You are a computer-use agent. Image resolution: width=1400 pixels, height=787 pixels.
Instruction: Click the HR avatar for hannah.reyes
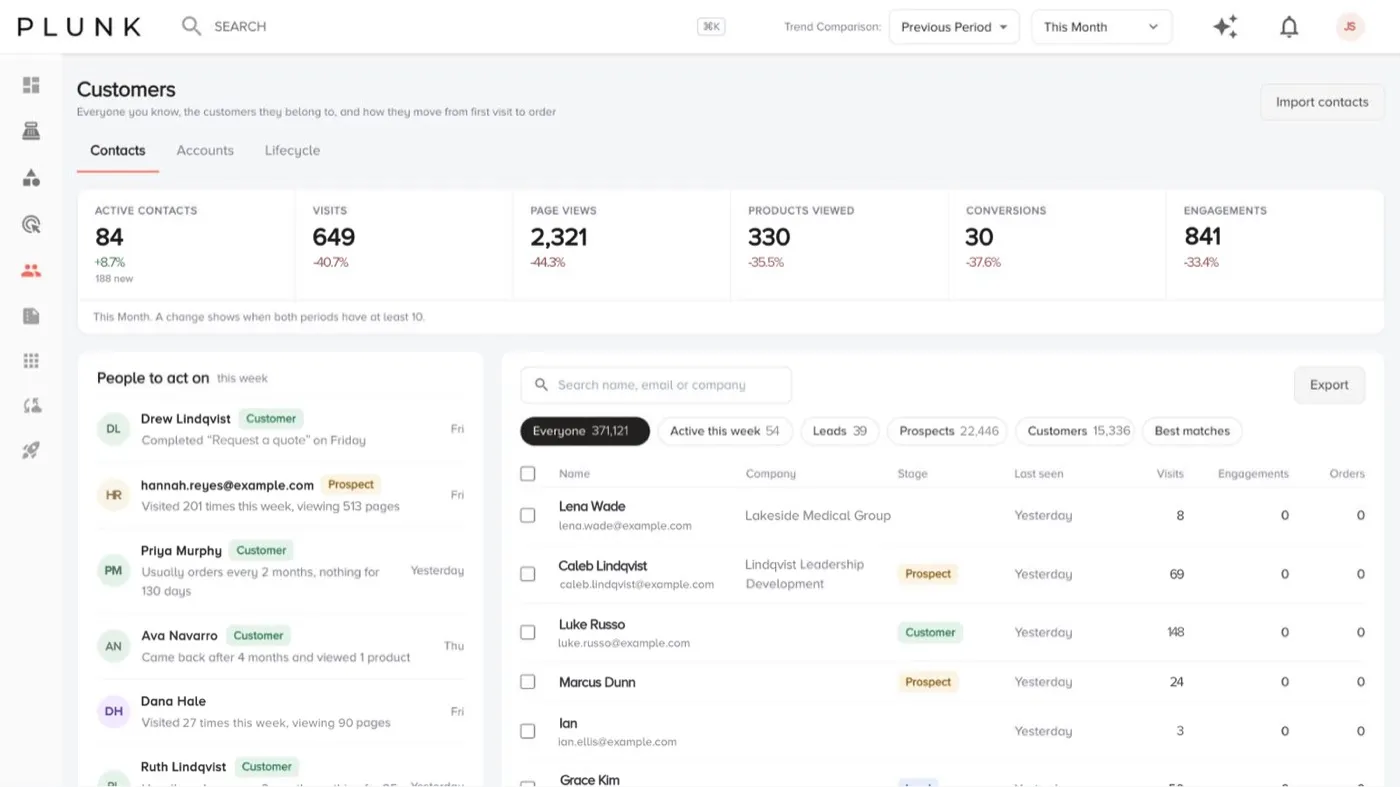pyautogui.click(x=113, y=495)
